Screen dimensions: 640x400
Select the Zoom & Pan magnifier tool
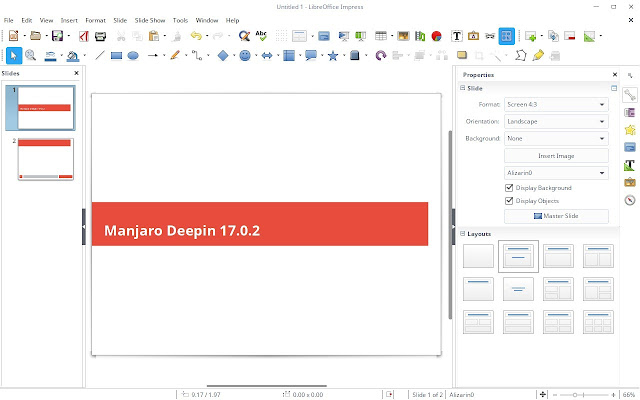pos(30,55)
